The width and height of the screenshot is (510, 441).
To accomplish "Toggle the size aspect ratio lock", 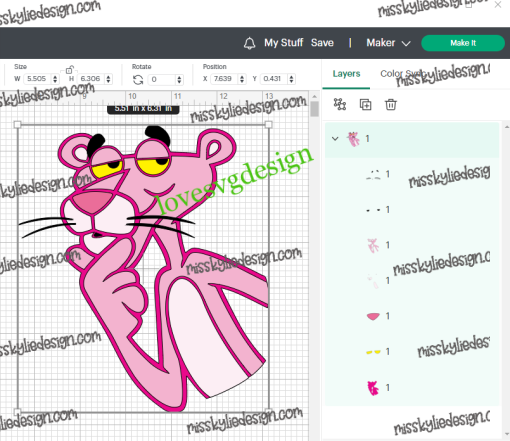I will click(69, 70).
